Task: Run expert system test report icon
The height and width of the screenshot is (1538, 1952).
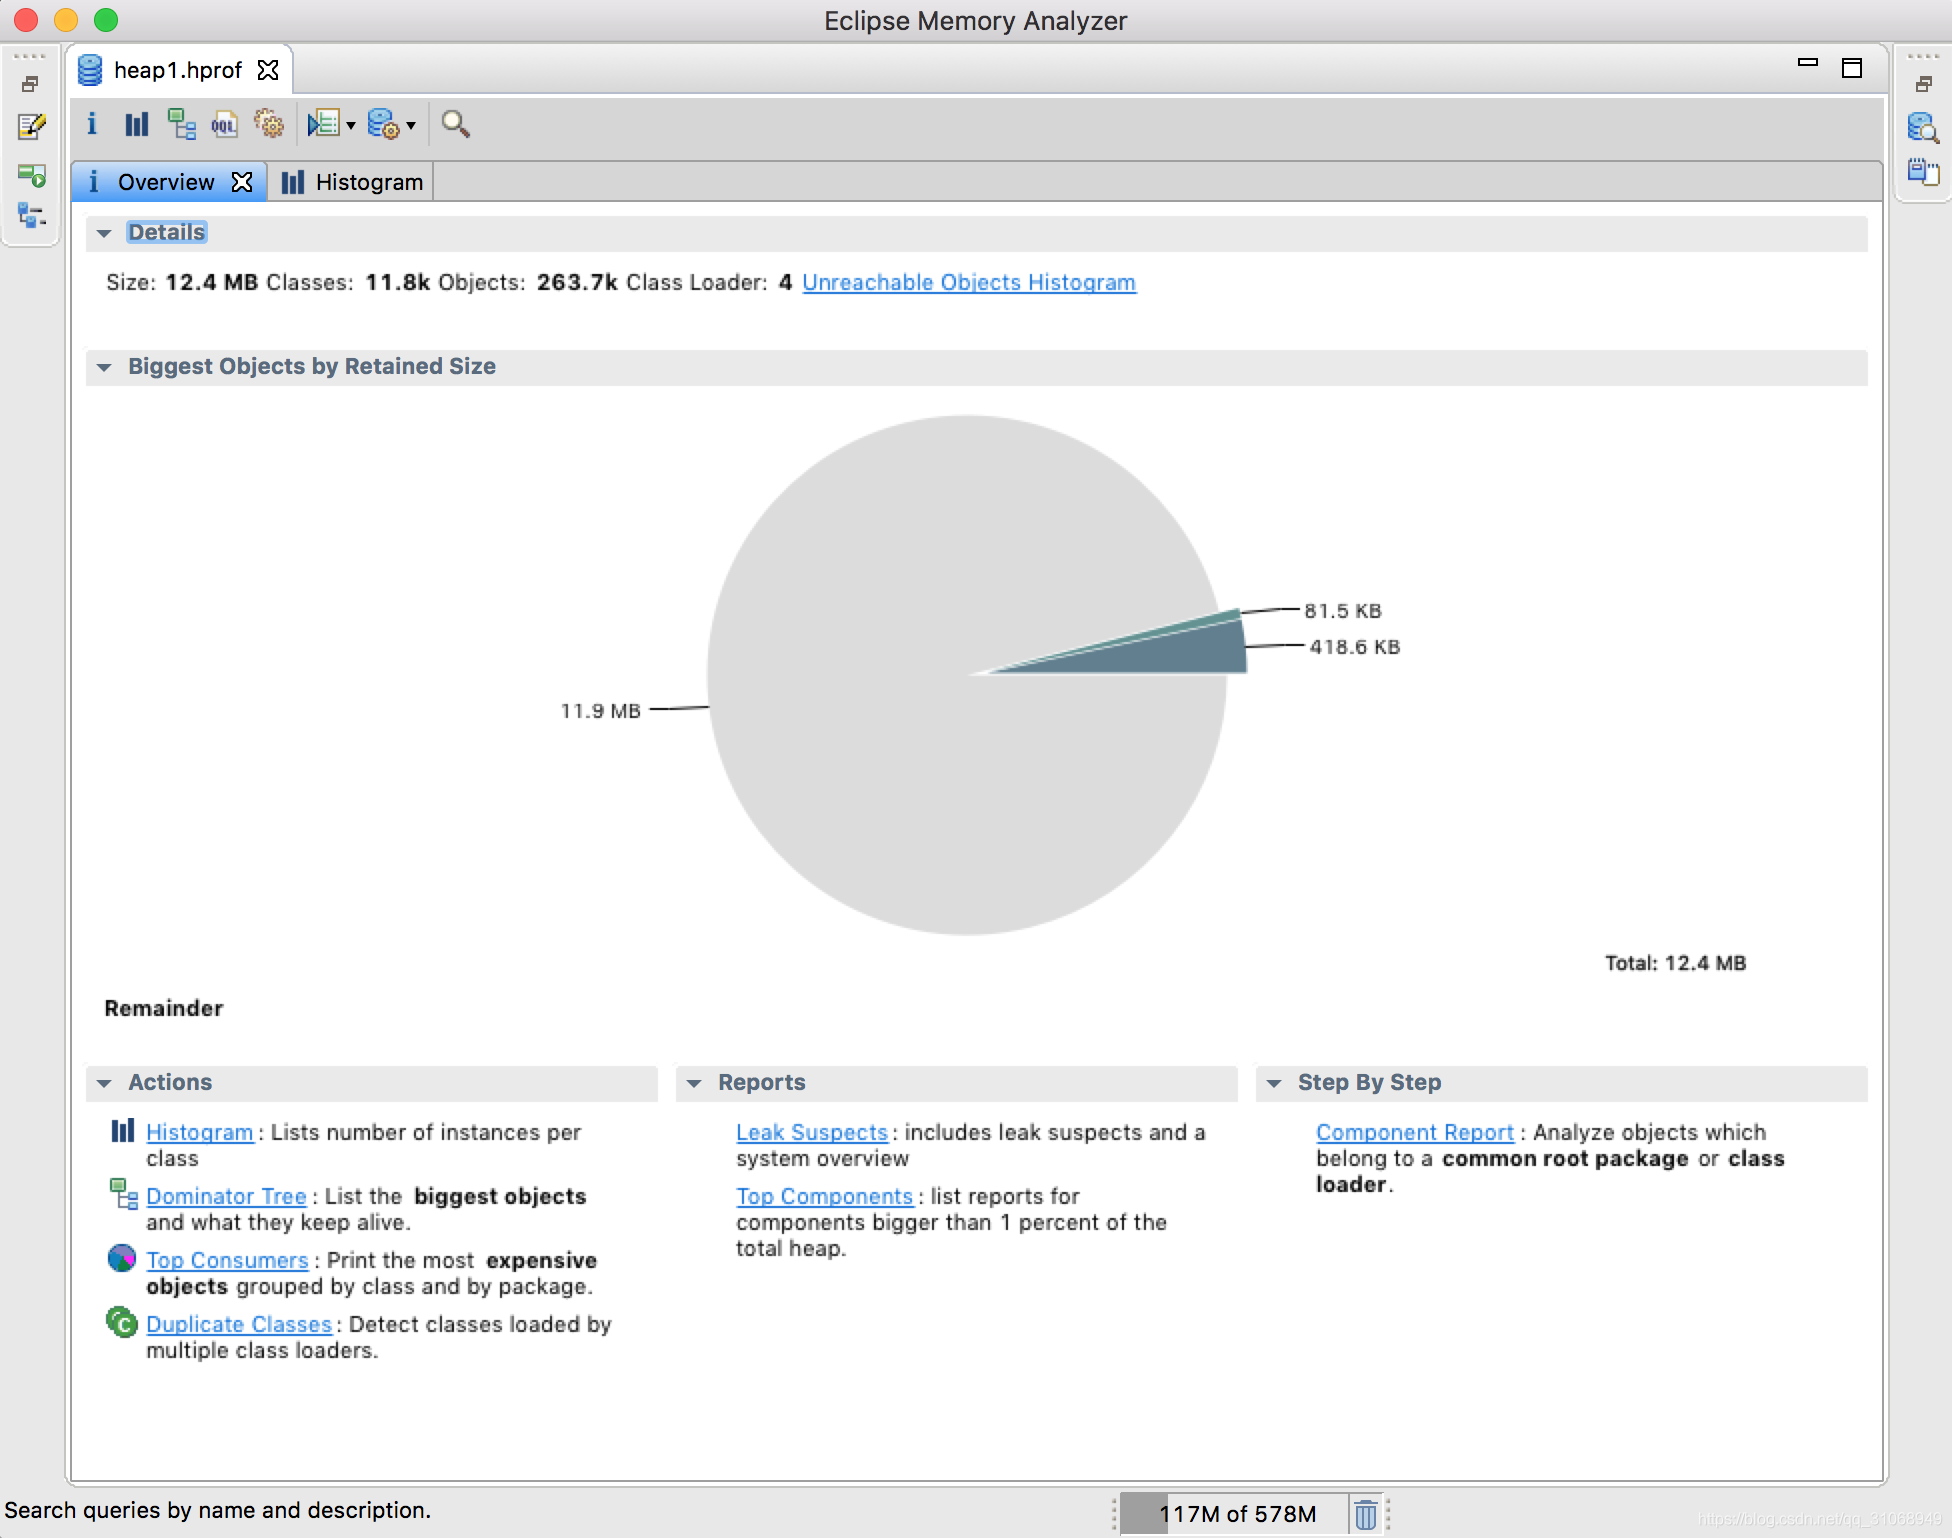Action: pyautogui.click(x=323, y=124)
